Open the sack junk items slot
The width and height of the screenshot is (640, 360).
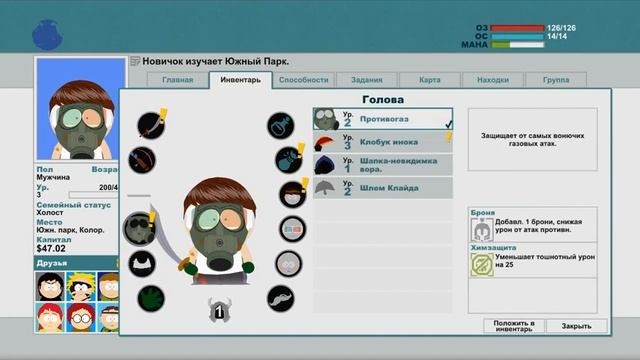click(x=289, y=160)
